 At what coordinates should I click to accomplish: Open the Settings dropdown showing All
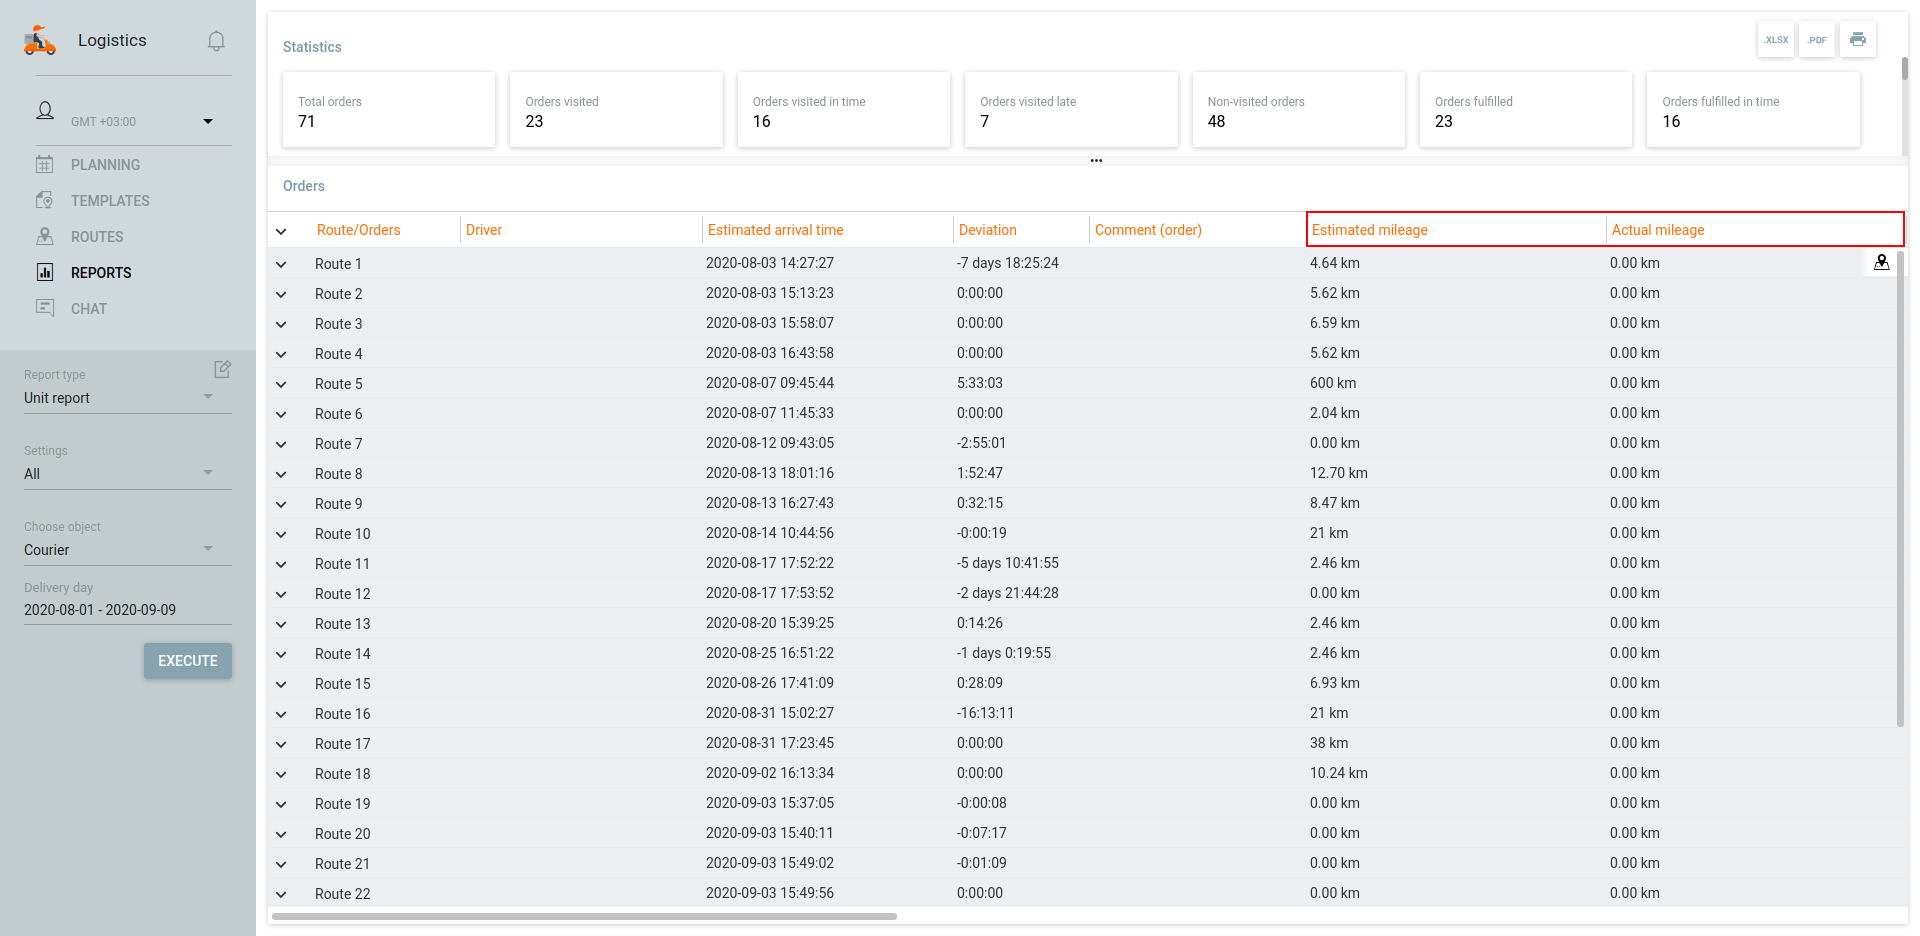coord(120,474)
